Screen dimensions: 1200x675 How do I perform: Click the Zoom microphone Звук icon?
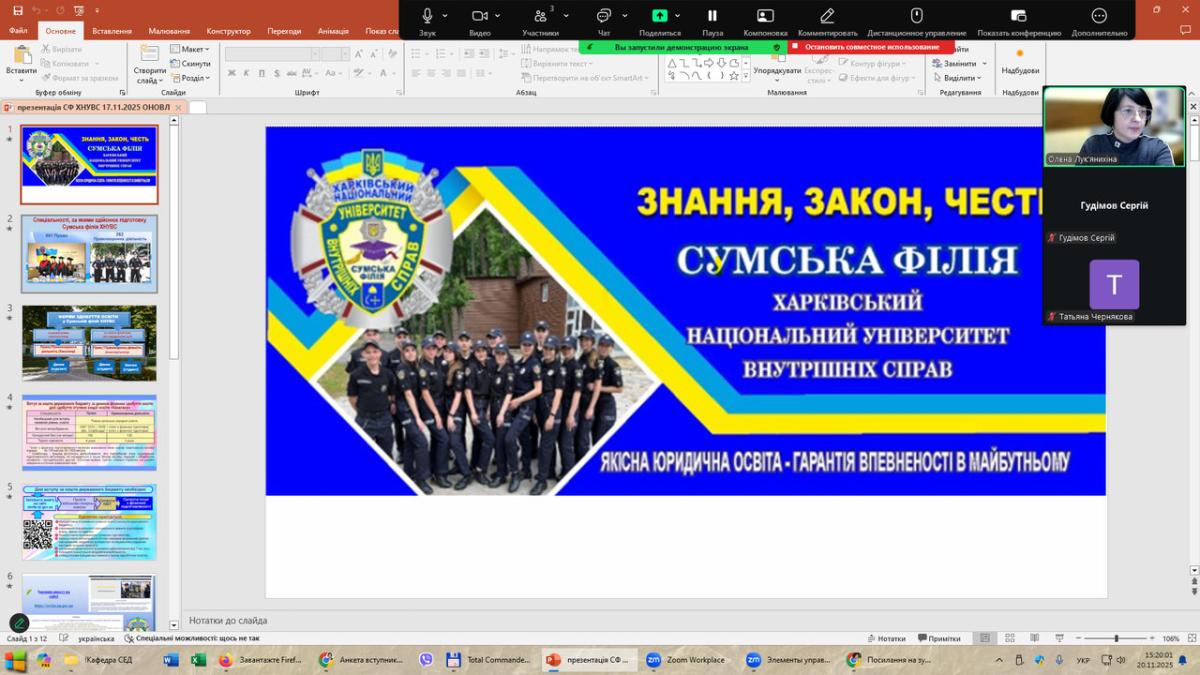(x=427, y=15)
